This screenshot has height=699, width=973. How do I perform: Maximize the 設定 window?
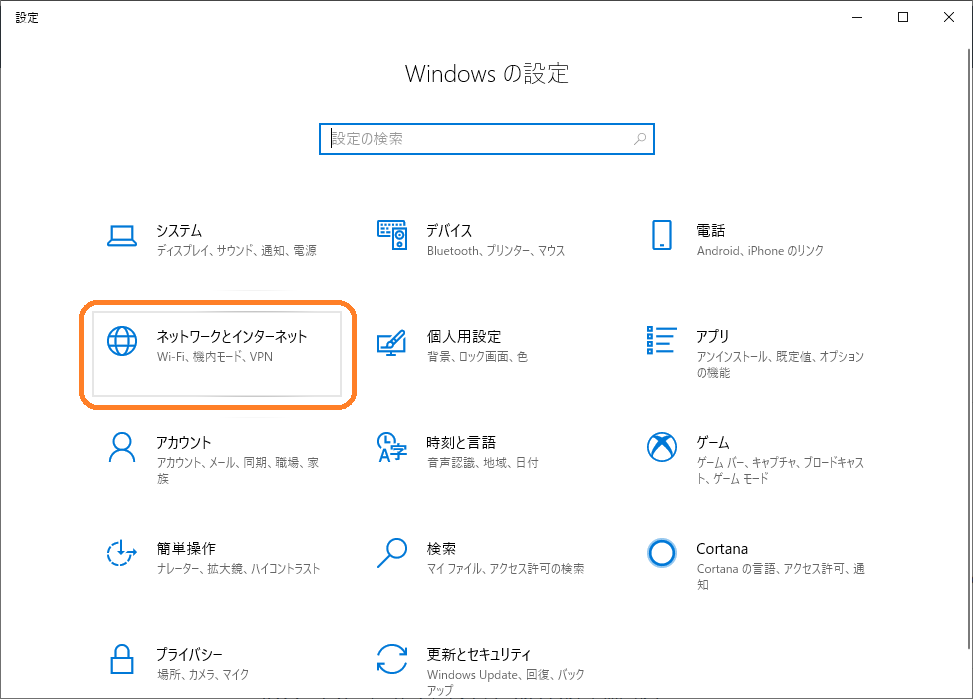903,17
